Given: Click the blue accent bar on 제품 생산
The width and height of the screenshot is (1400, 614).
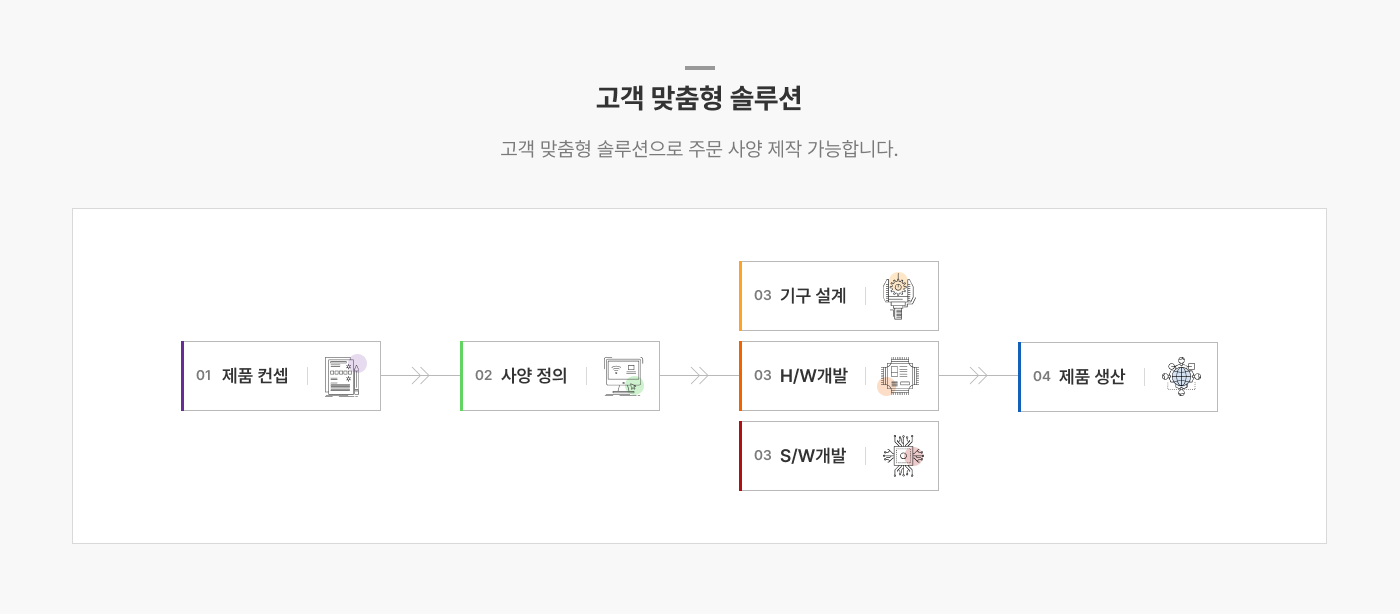Looking at the screenshot, I should 1020,377.
